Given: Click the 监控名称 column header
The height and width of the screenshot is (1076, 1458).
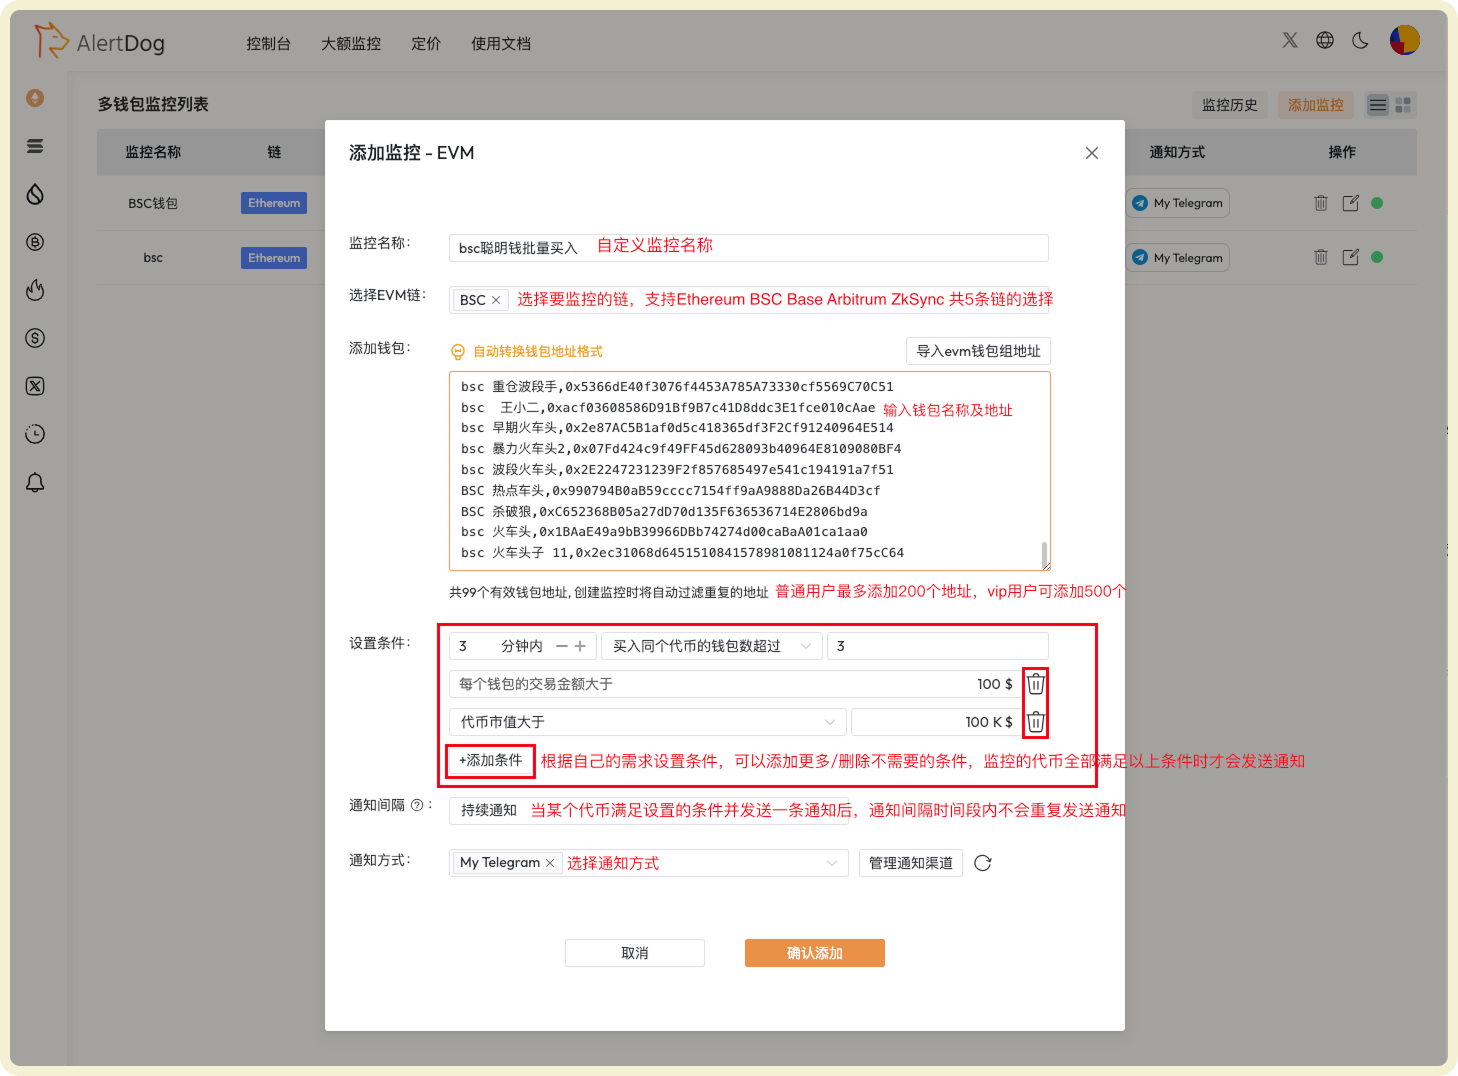Looking at the screenshot, I should pos(153,152).
